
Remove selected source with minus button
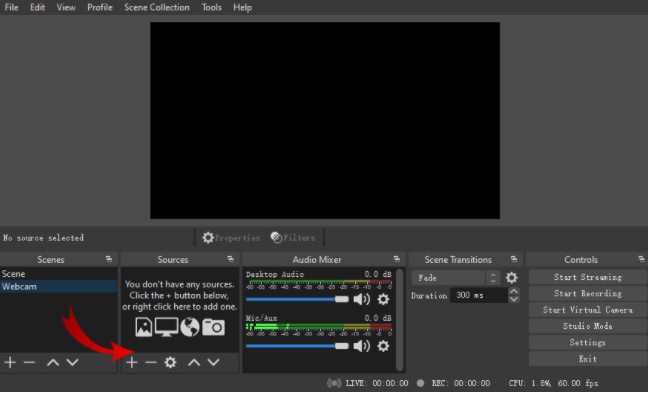point(151,362)
